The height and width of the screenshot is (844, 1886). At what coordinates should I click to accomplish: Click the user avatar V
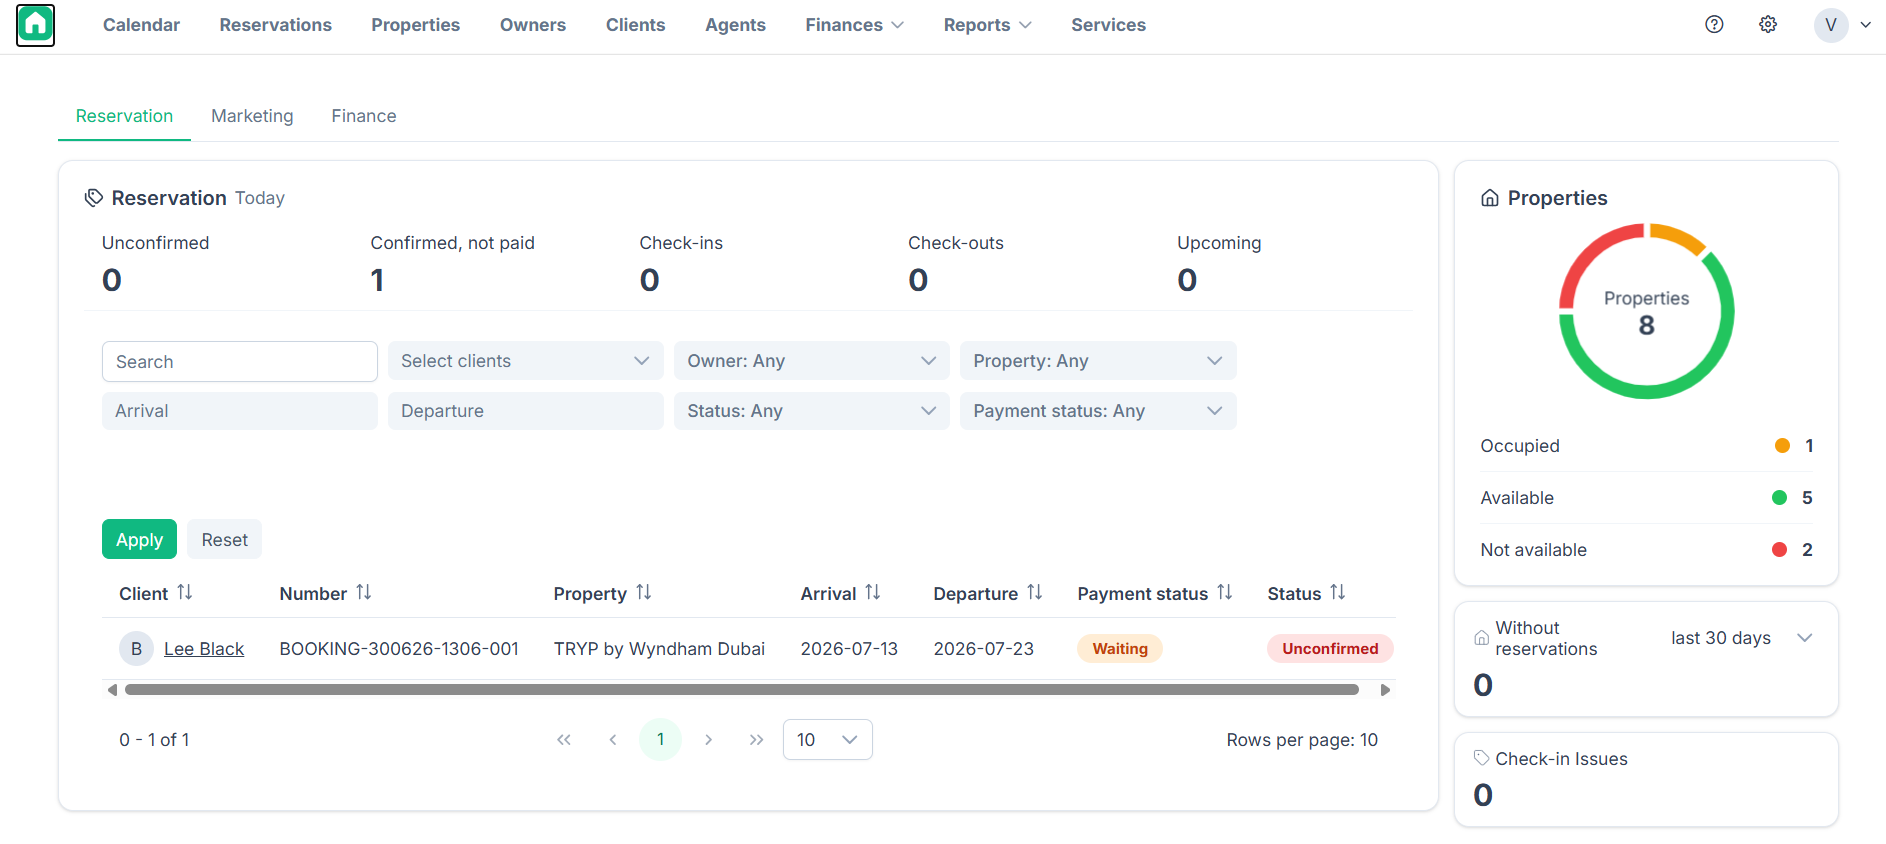pyautogui.click(x=1831, y=25)
